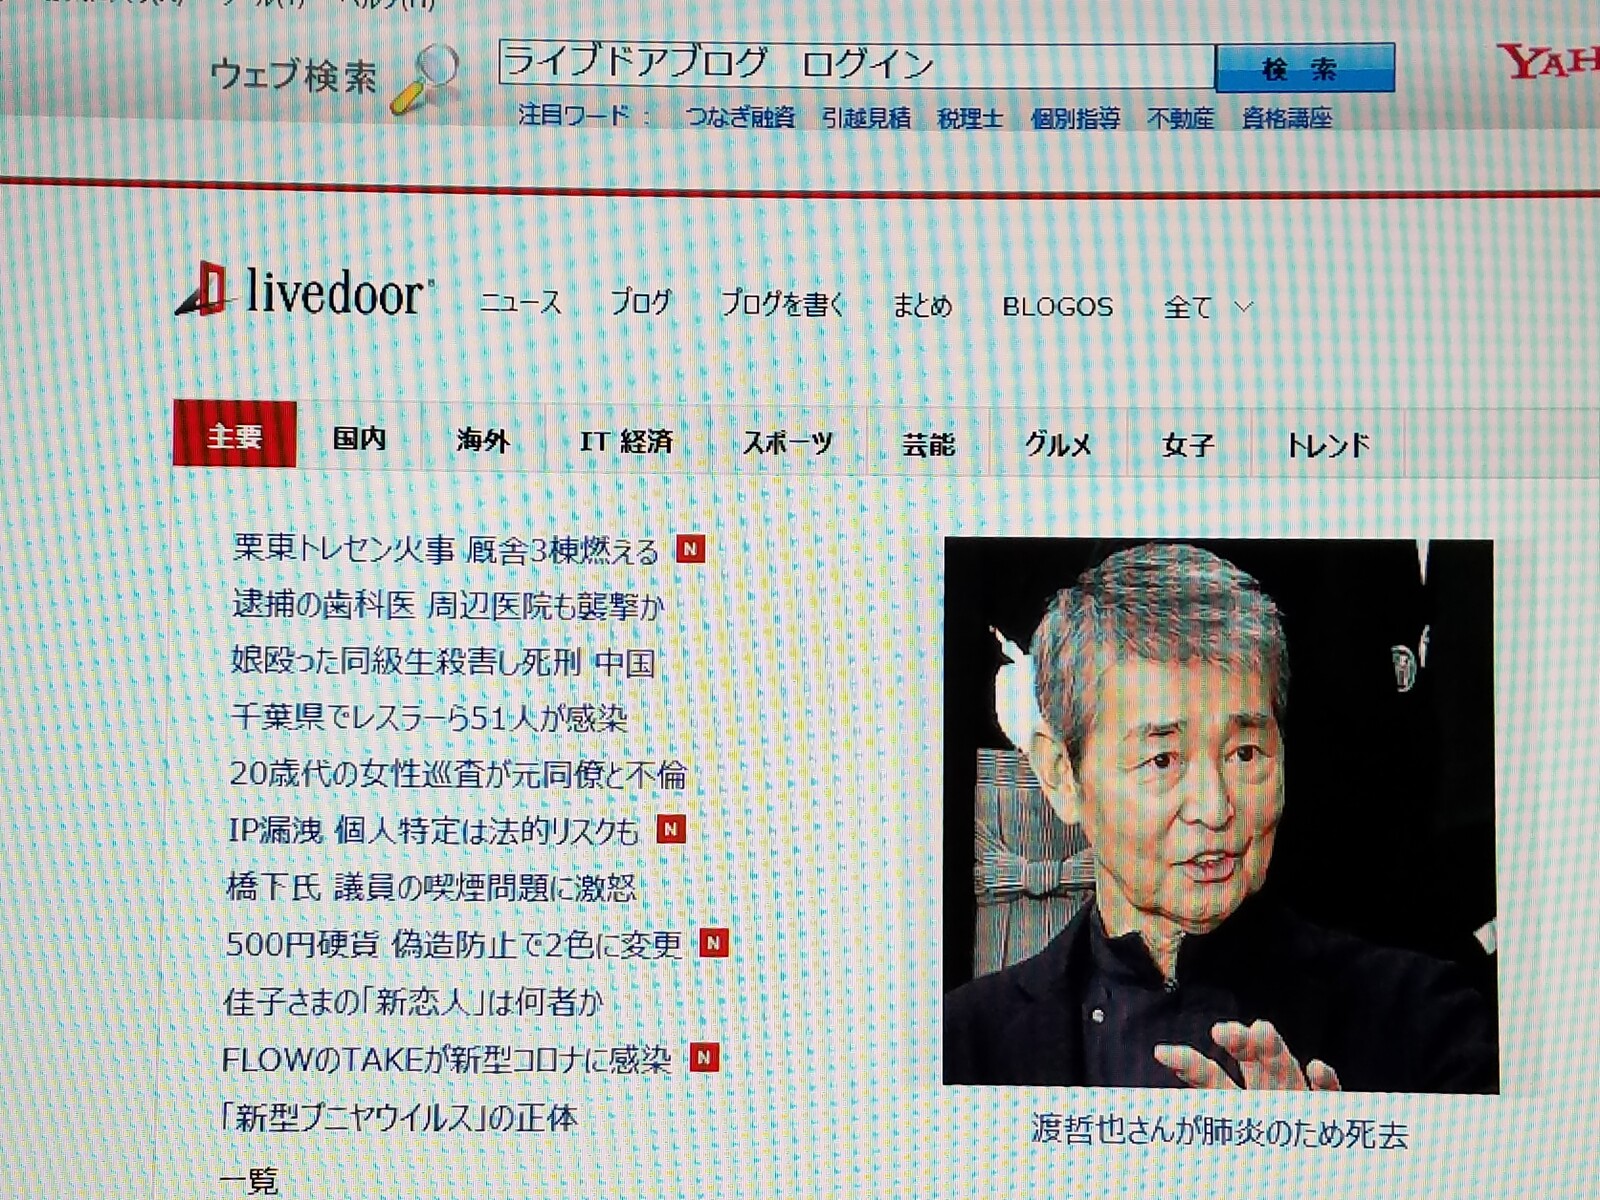1600x1200 pixels.
Task: Click the ブログを書く link
Action: click(783, 304)
